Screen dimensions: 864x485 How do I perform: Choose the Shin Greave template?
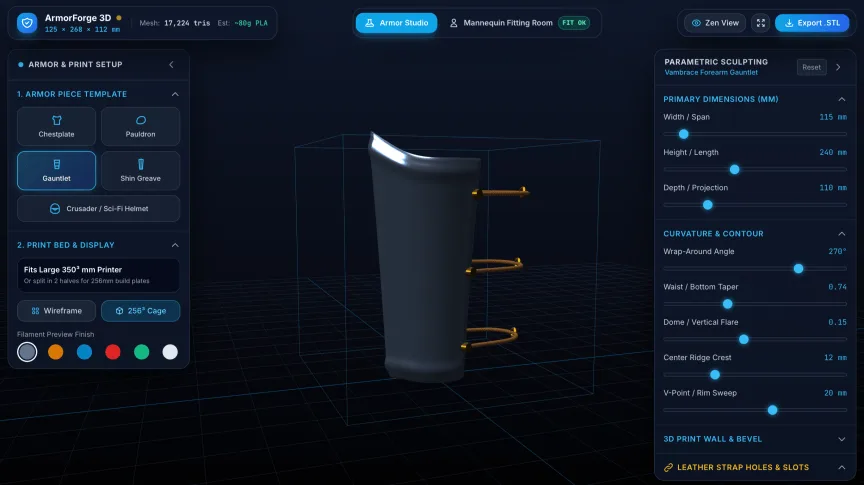click(x=141, y=170)
